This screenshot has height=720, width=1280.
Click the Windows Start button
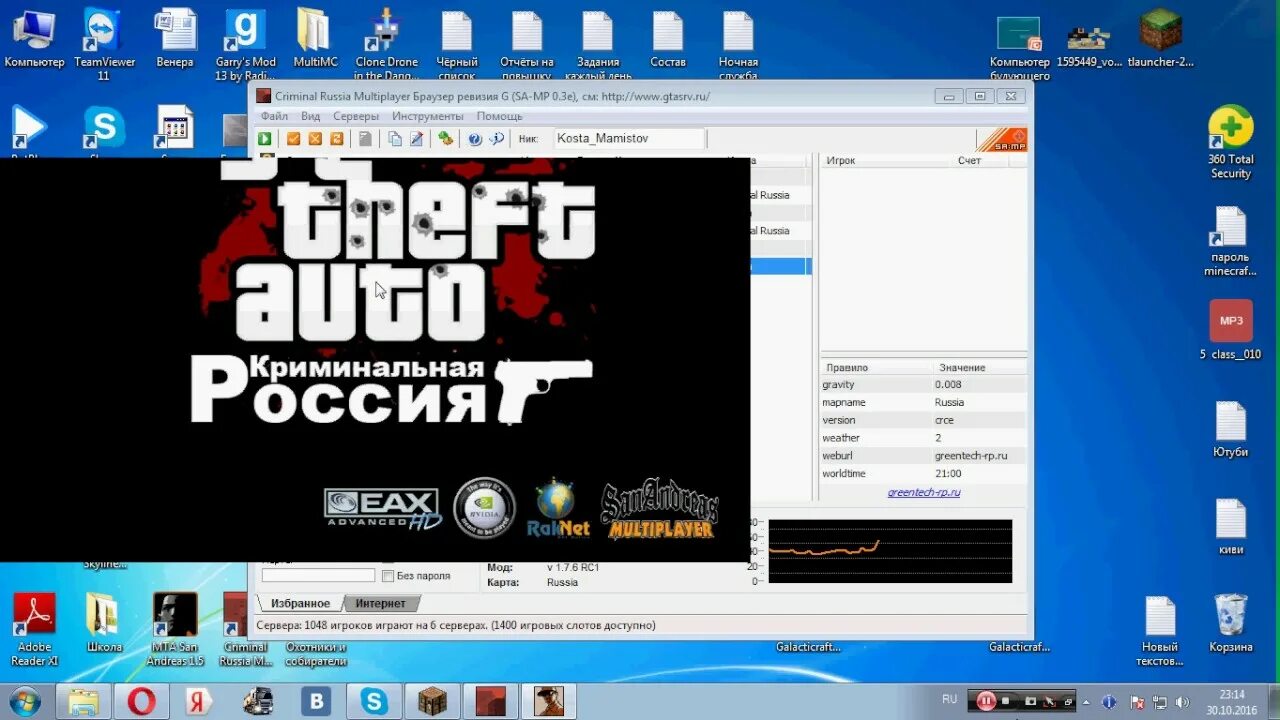24,701
